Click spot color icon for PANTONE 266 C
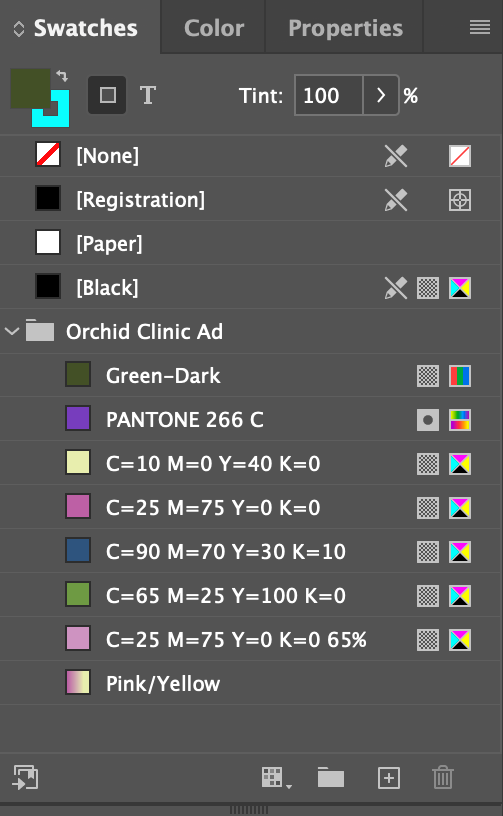Screen dimensions: 503x816 point(428,420)
